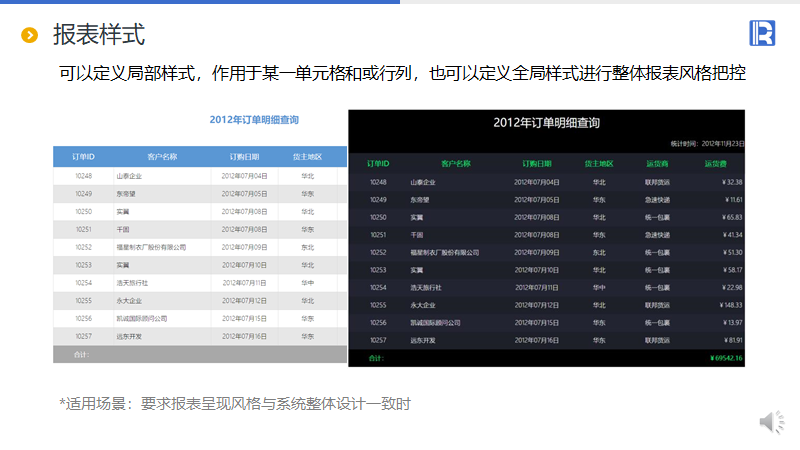The width and height of the screenshot is (800, 450).
Task: Click the speaker audio icon
Action: pos(772,421)
